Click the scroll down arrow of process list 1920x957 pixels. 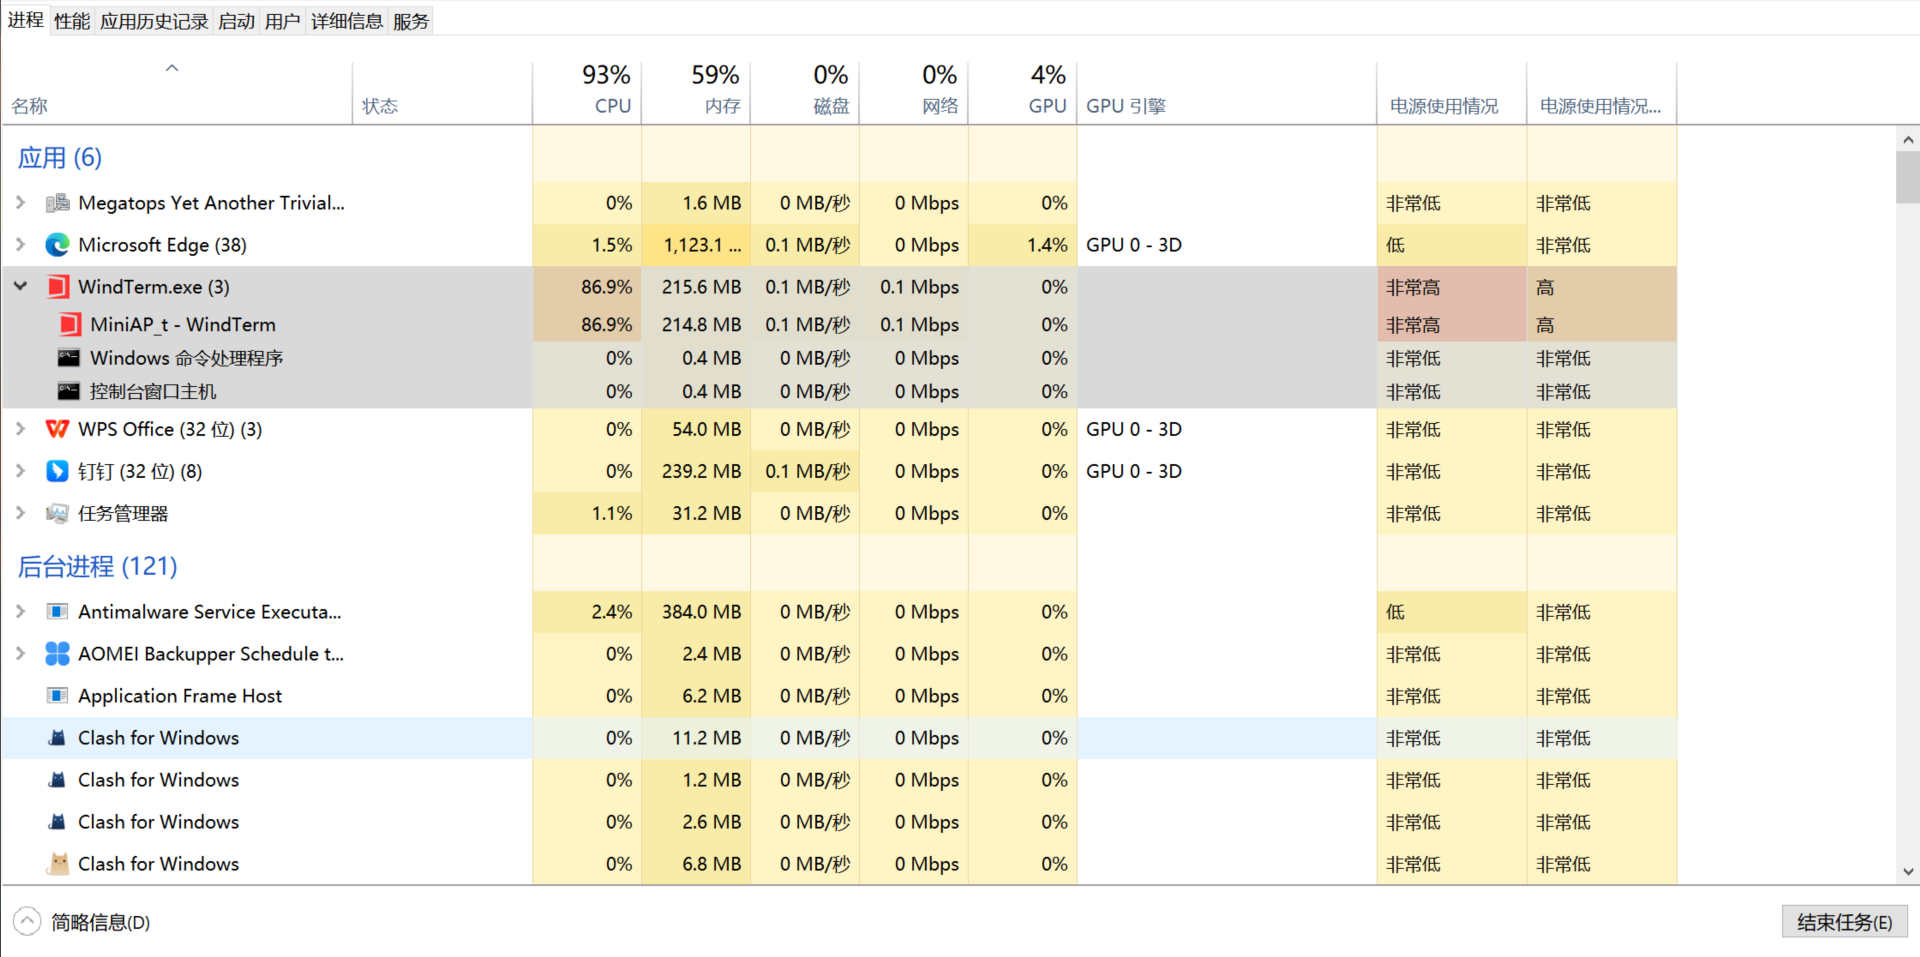pyautogui.click(x=1908, y=871)
